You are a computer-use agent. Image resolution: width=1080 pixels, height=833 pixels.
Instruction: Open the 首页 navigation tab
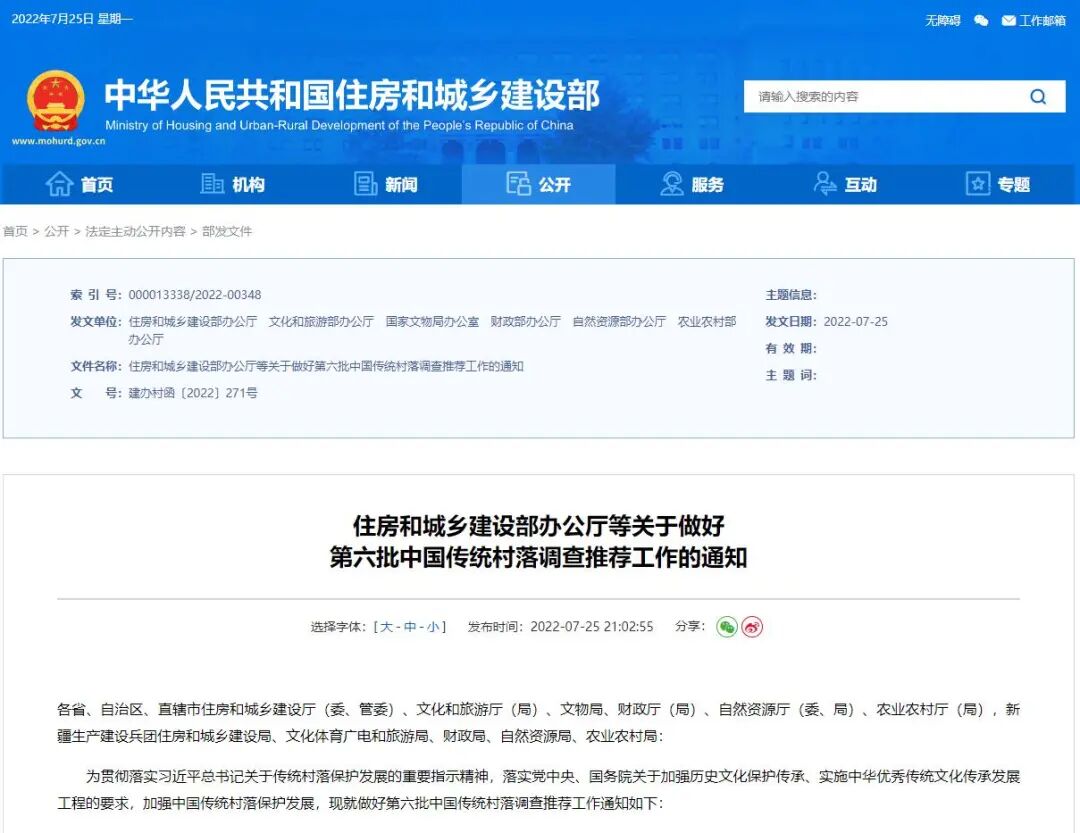(77, 184)
